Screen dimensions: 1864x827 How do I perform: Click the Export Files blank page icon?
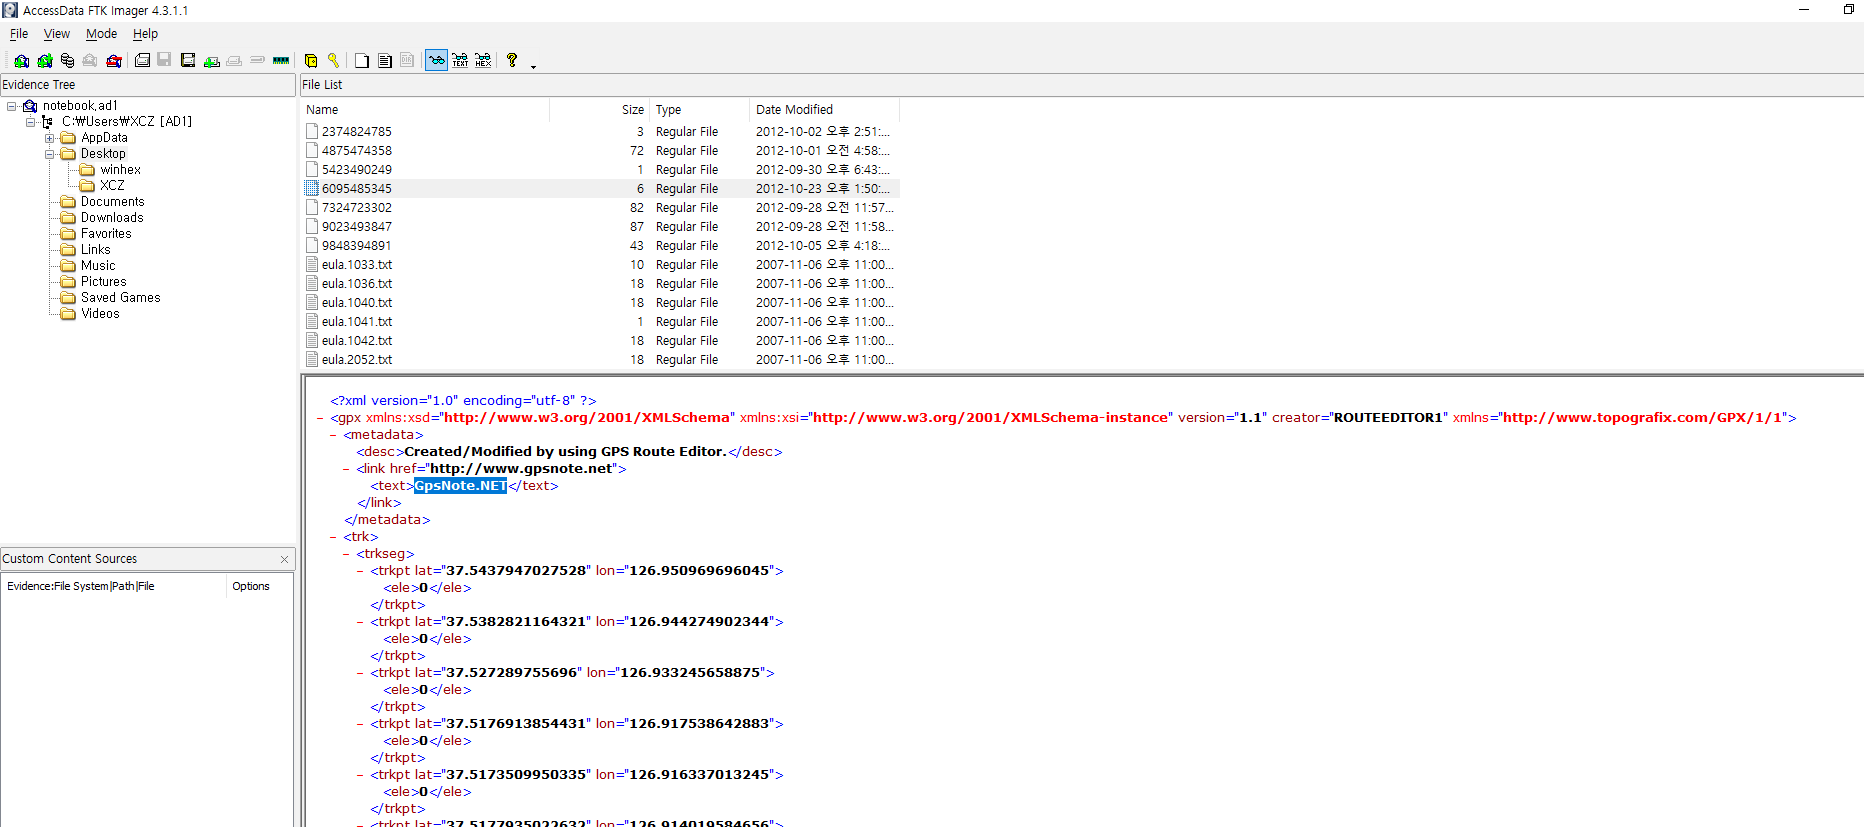(x=362, y=61)
